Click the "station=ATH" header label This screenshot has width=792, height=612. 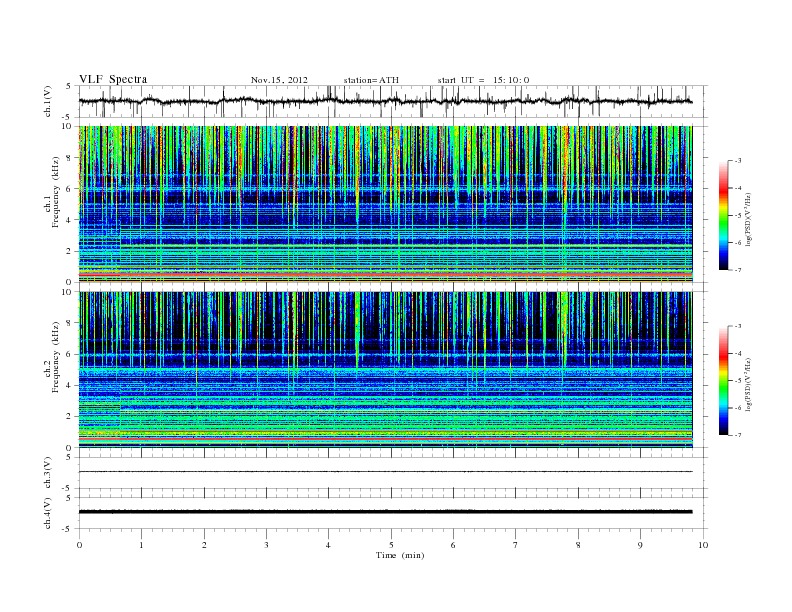(371, 80)
